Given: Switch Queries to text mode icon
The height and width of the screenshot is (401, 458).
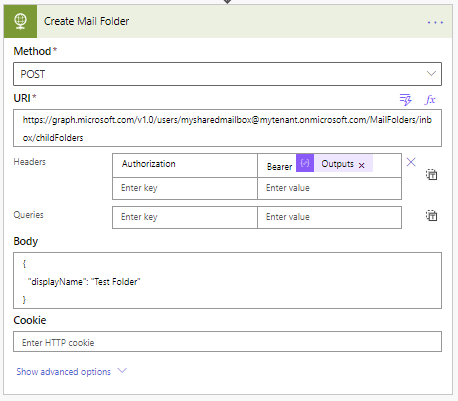Looking at the screenshot, I should click(x=432, y=216).
